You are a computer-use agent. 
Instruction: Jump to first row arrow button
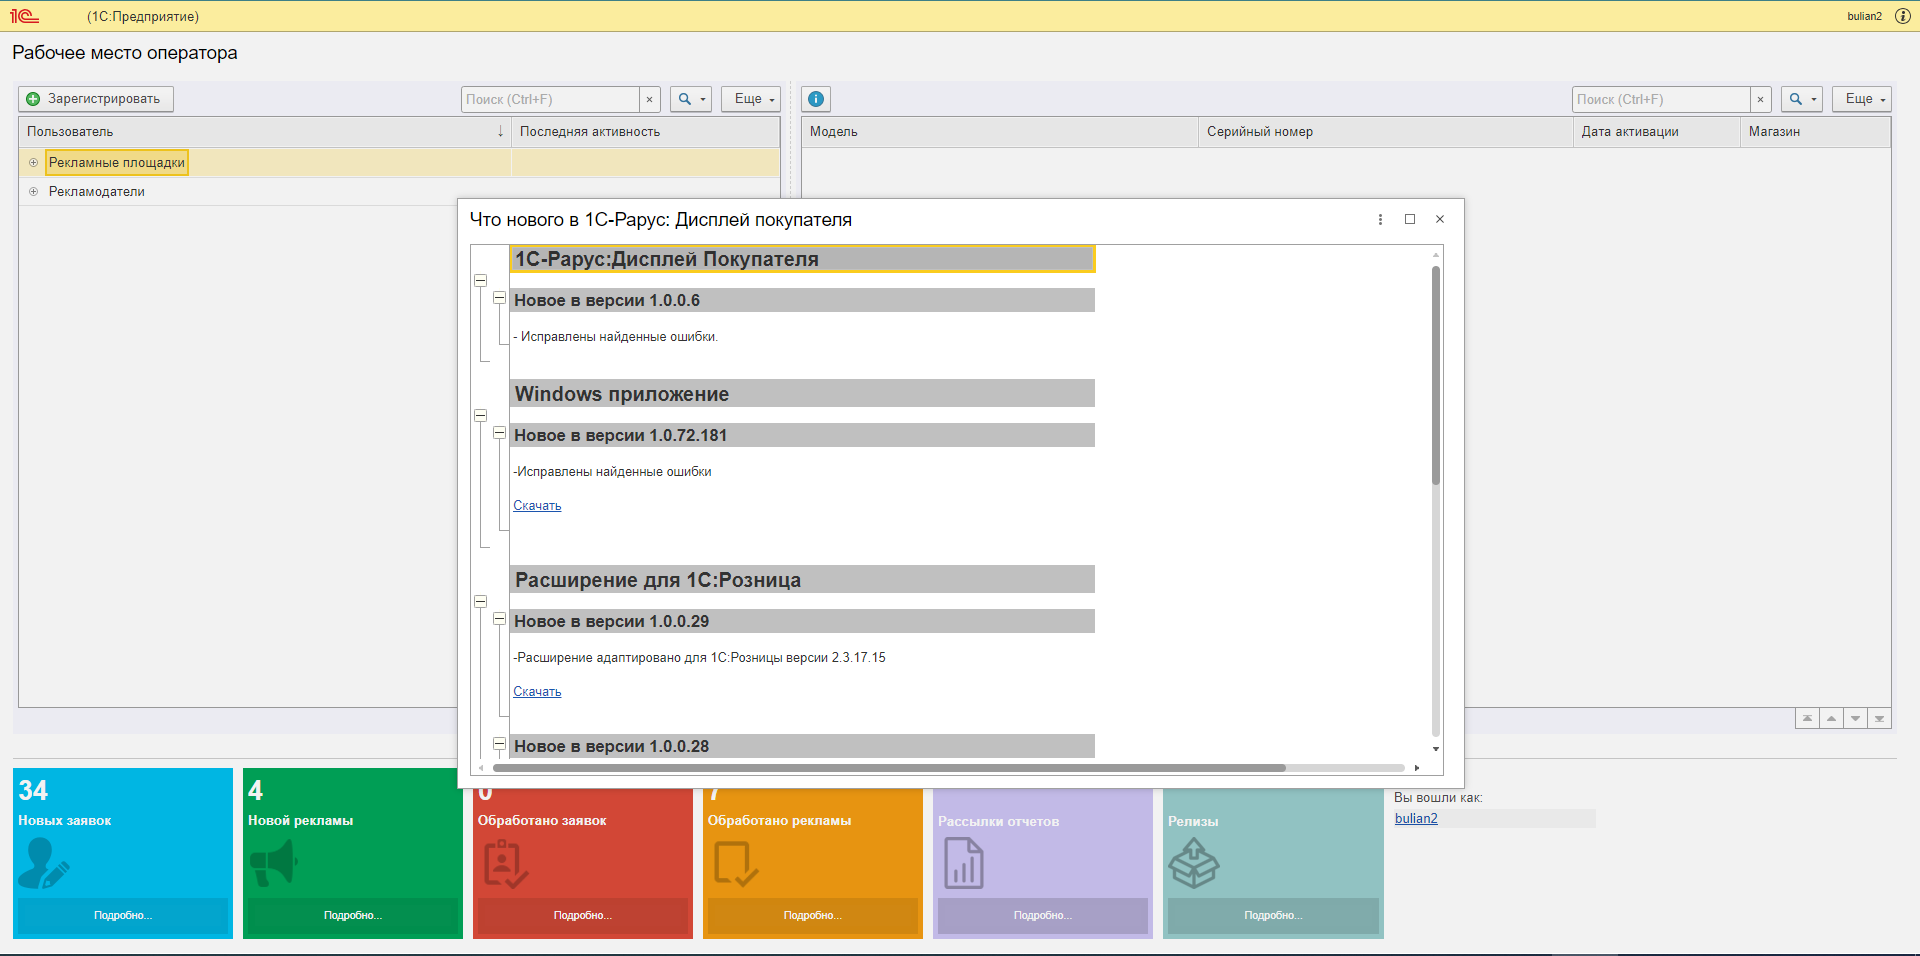[x=1807, y=718]
